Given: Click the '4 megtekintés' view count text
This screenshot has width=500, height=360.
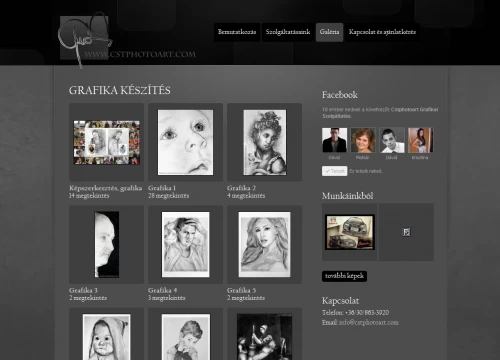Looking at the screenshot, I should tap(246, 196).
